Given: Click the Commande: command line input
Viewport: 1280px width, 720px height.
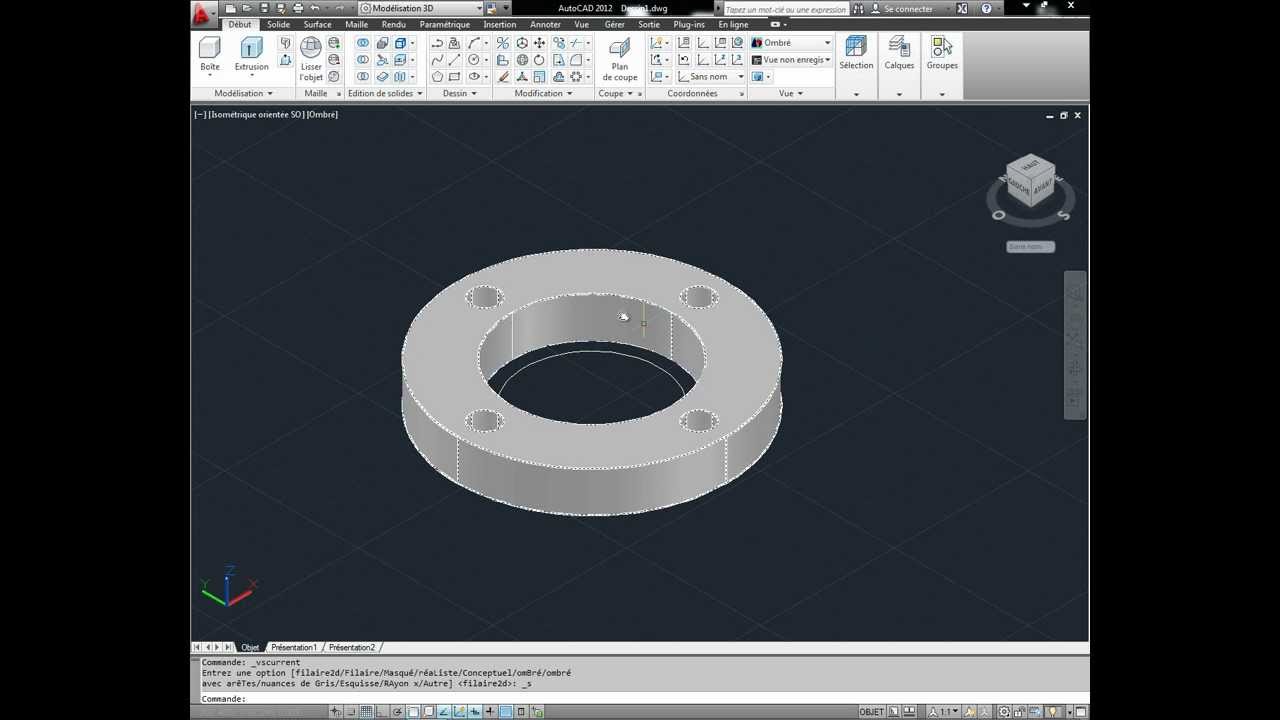Looking at the screenshot, I should pyautogui.click(x=640, y=699).
